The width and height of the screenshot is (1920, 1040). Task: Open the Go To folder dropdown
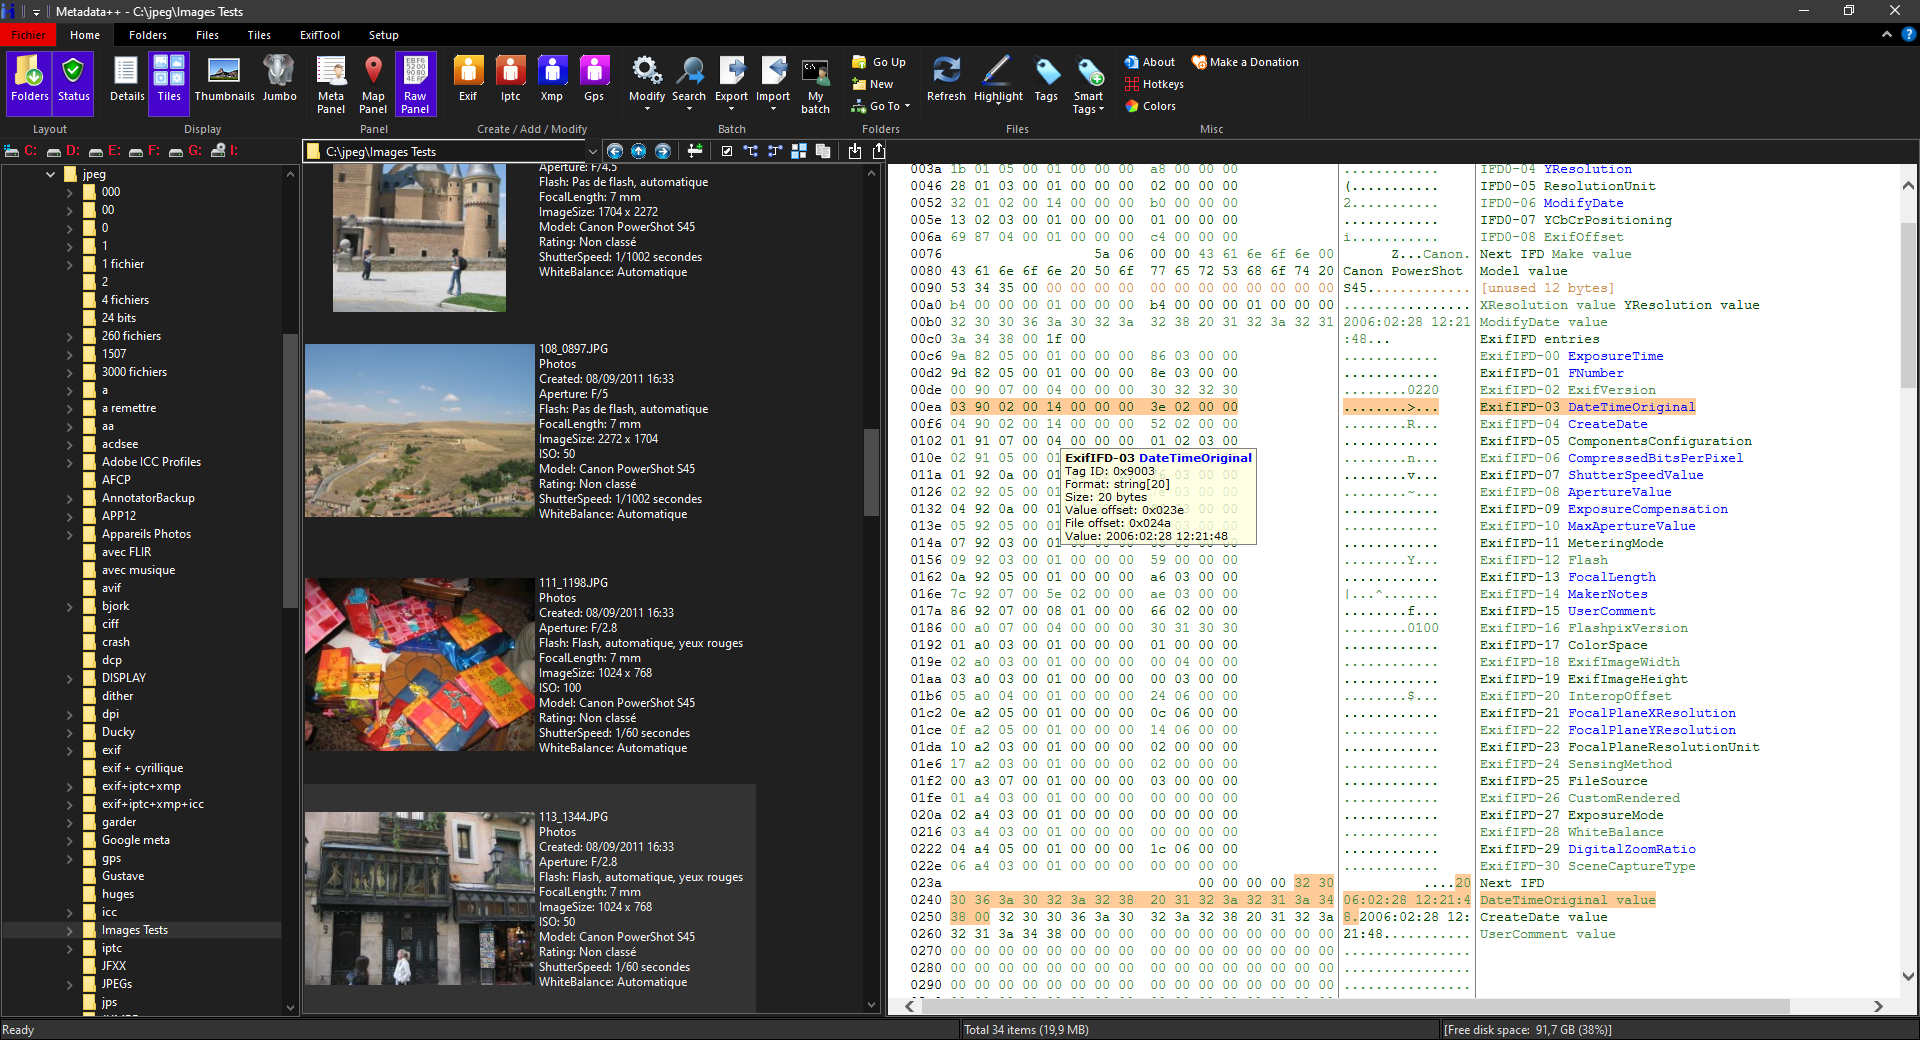pyautogui.click(x=882, y=106)
